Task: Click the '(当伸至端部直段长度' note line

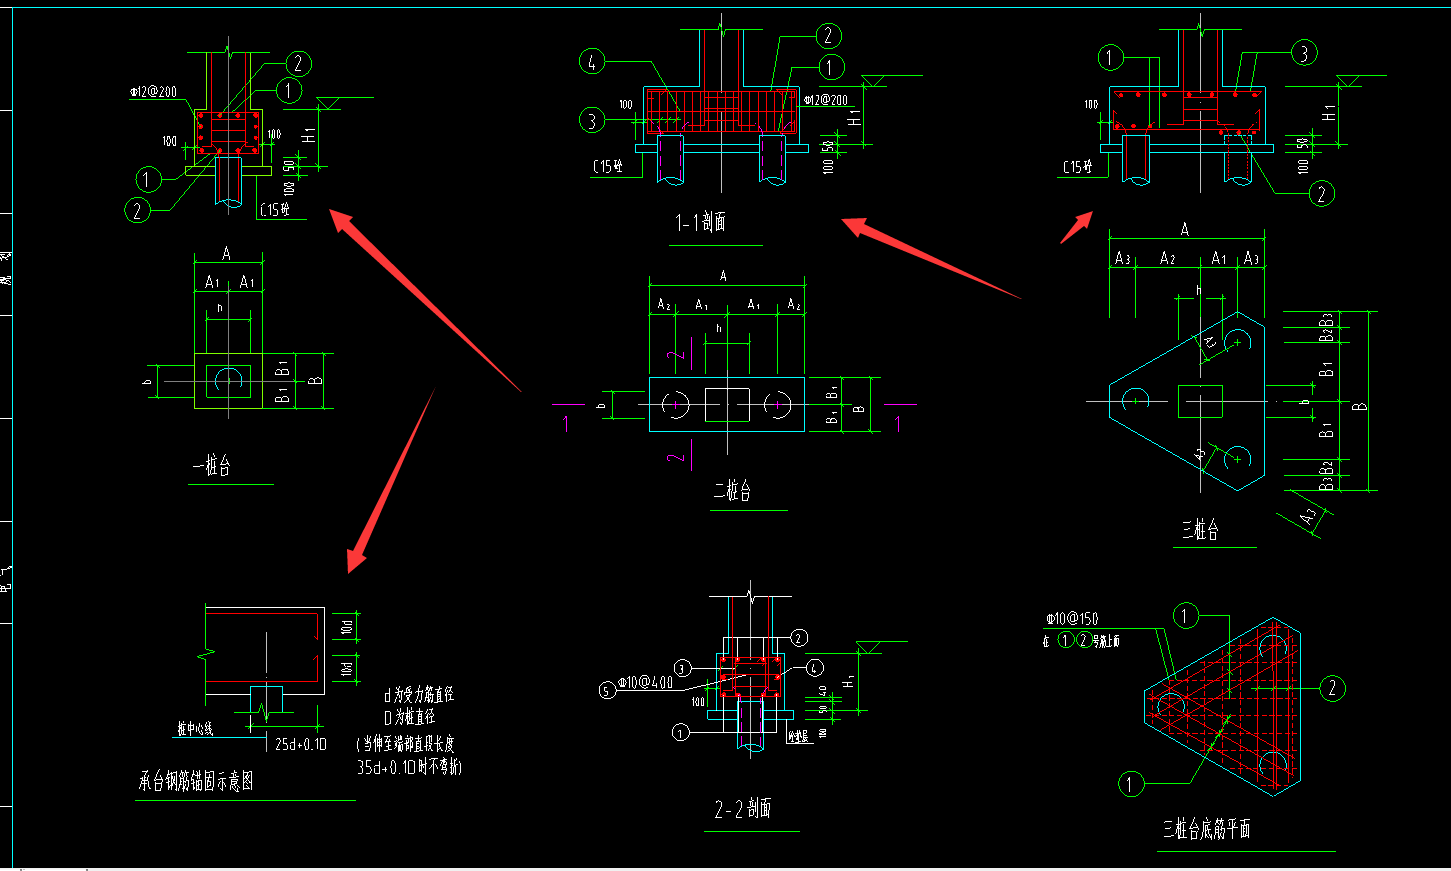Action: [x=405, y=743]
